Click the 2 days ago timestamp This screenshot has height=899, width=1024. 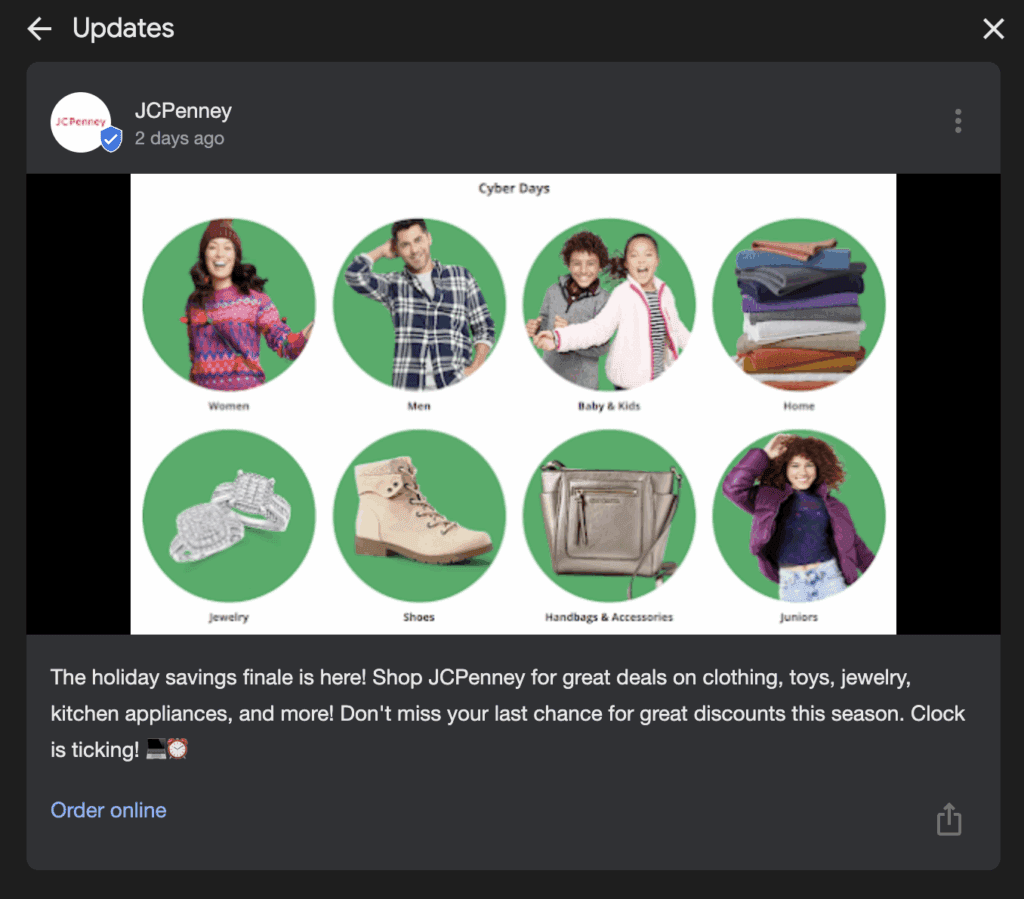179,138
